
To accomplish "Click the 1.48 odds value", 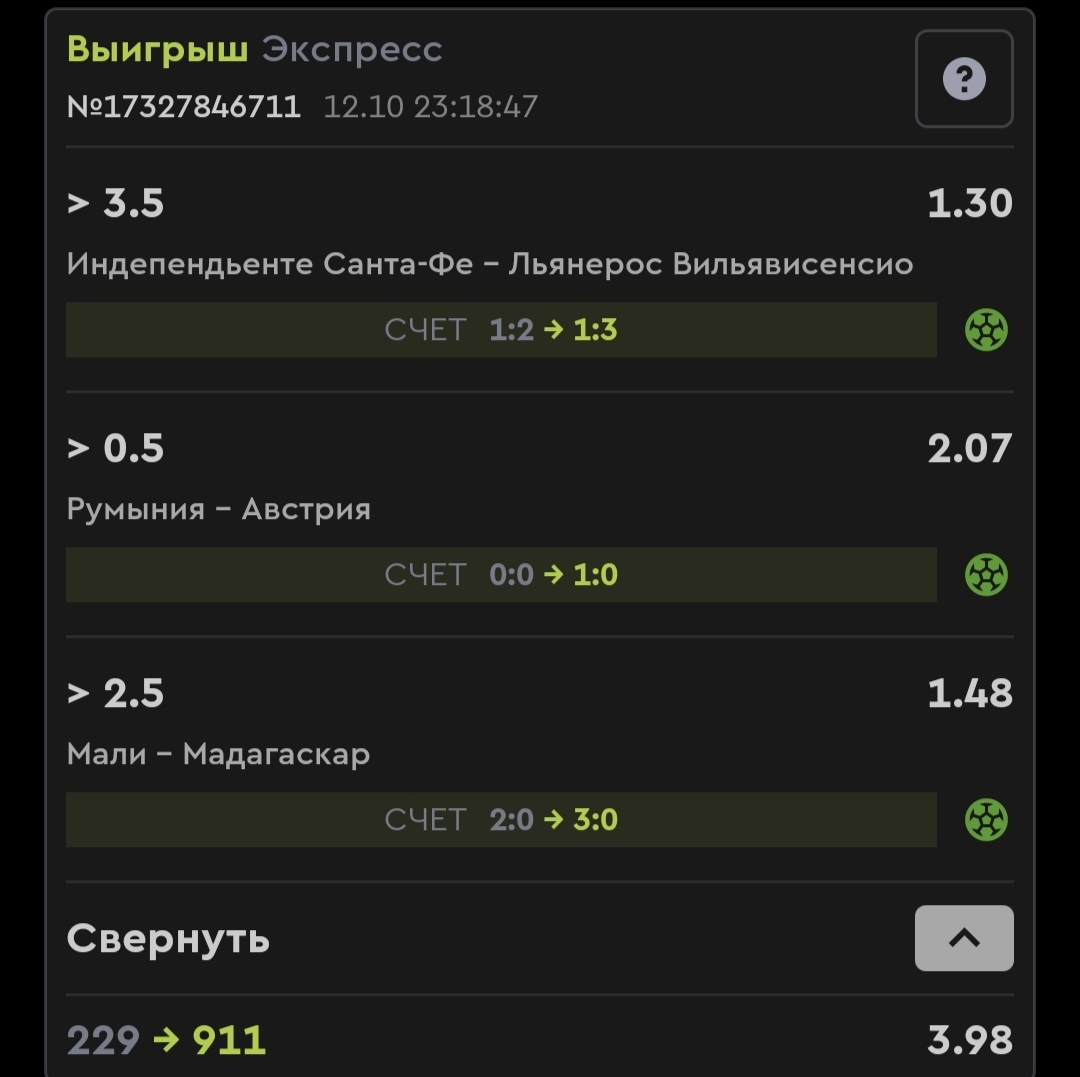I will click(969, 694).
